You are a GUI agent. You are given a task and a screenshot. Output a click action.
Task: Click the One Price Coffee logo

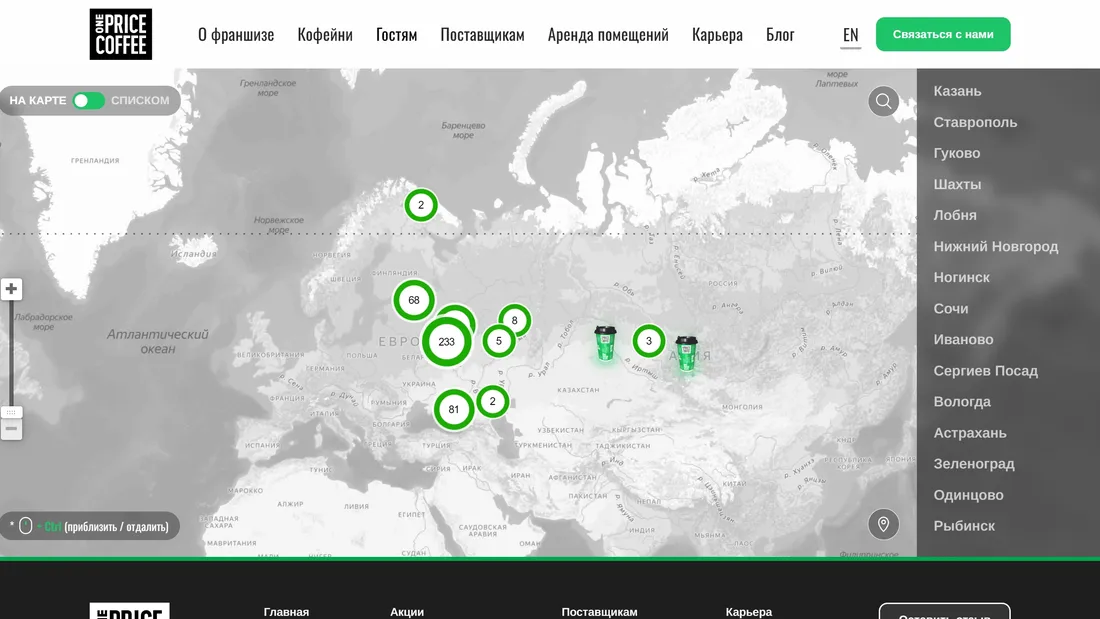click(120, 33)
